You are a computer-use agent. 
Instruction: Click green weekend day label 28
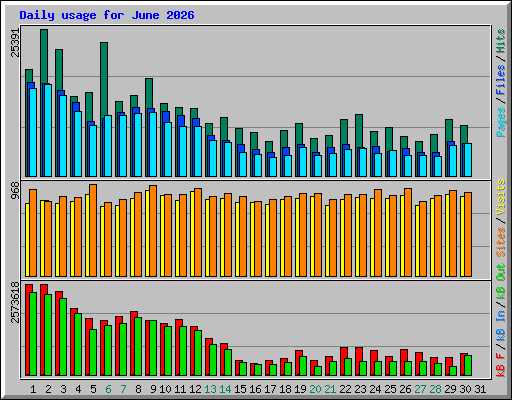435,389
